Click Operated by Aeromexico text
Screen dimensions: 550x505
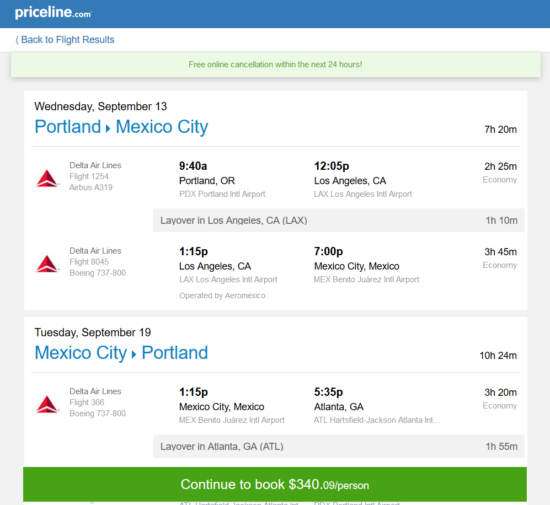coord(222,296)
